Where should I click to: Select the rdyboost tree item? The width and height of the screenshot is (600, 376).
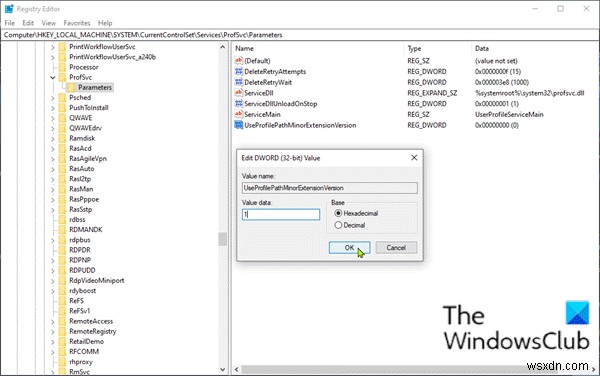tap(82, 291)
